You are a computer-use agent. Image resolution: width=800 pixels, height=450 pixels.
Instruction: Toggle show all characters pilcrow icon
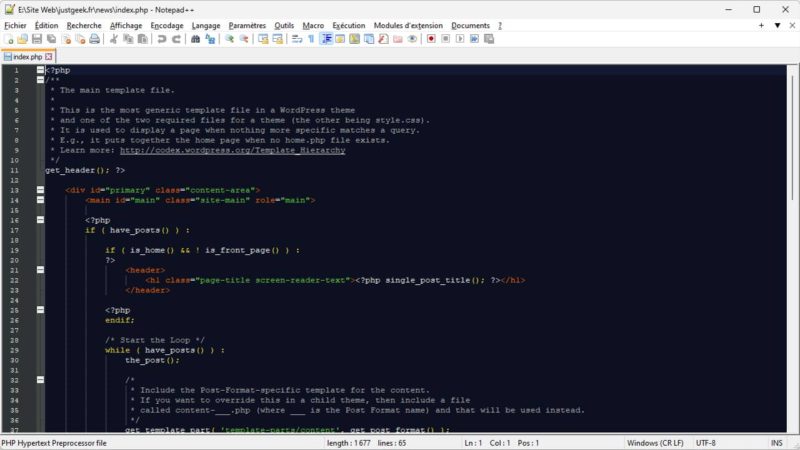pos(311,39)
